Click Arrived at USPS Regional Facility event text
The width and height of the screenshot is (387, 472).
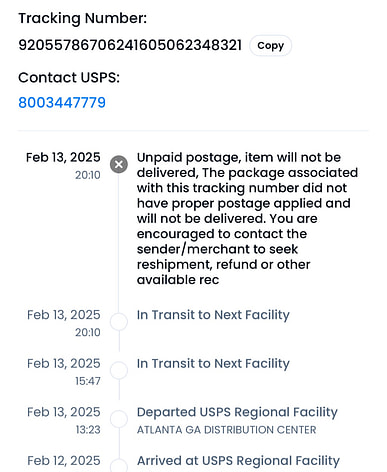(x=238, y=461)
